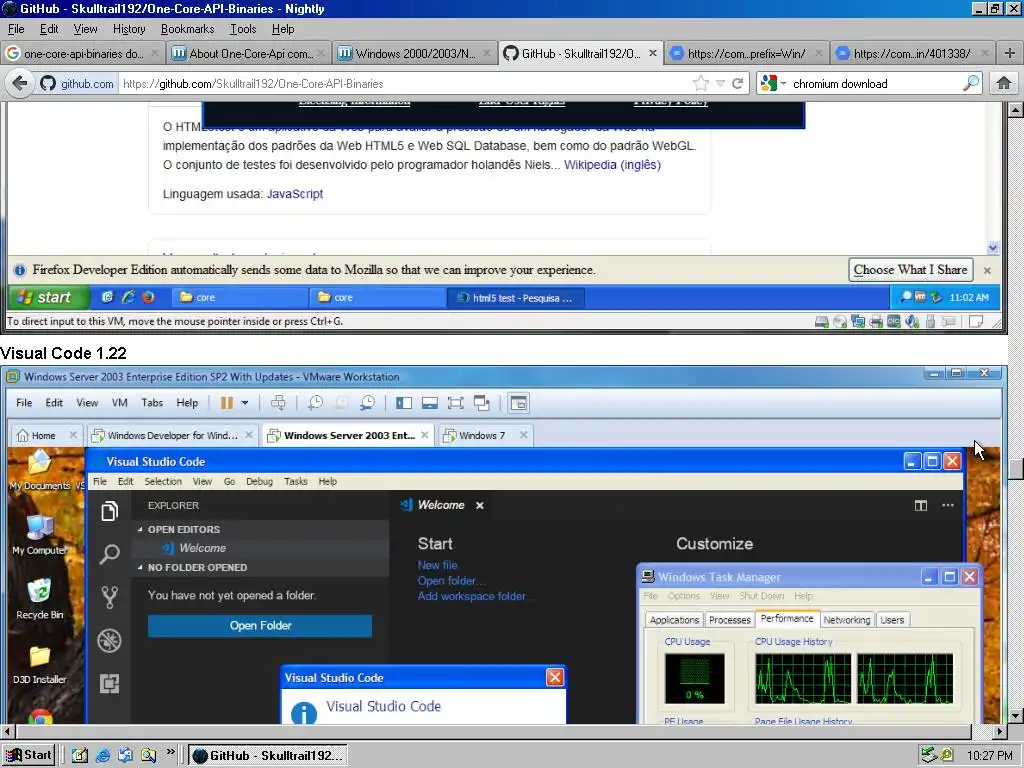Viewport: 1024px width, 768px height.
Task: Click Choose What I Share button
Action: coord(910,270)
